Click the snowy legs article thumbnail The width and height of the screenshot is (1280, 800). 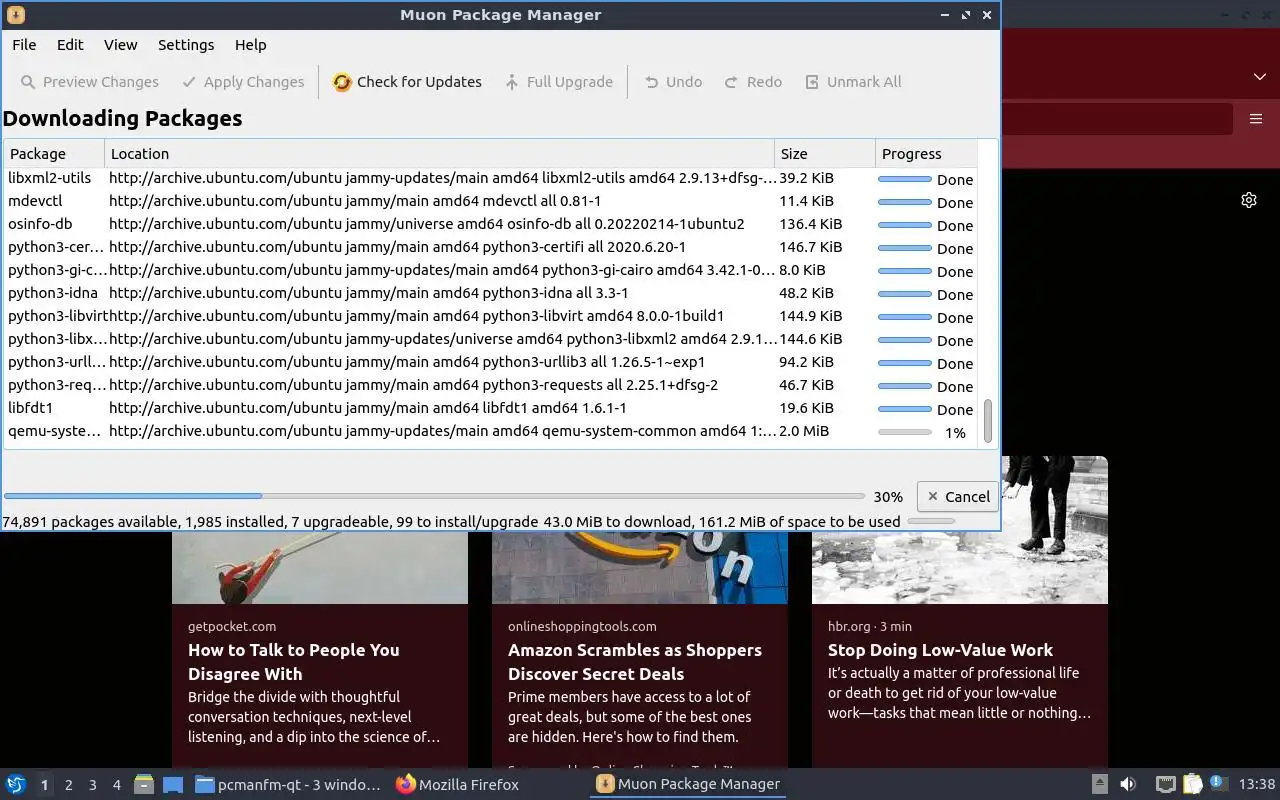point(1054,530)
